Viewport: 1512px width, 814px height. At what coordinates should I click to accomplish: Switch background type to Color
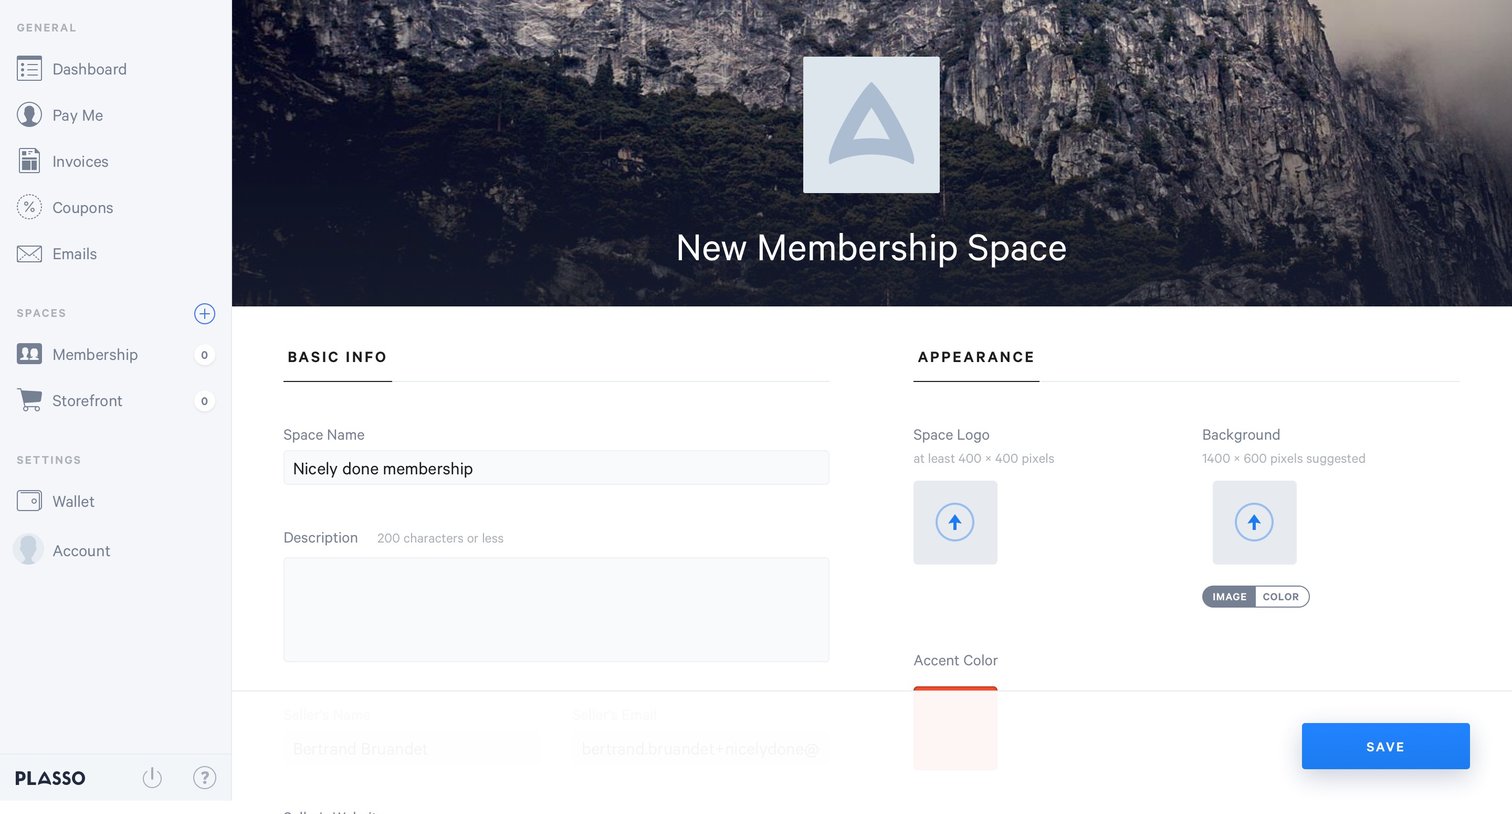pos(1281,597)
